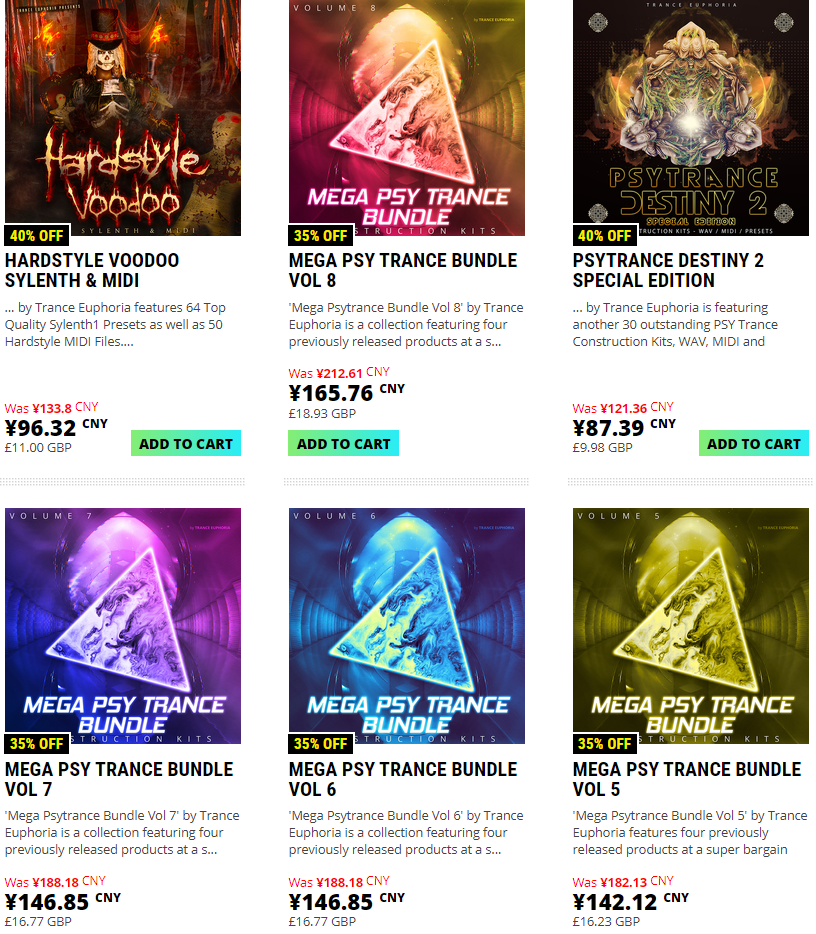
Task: Click the Mega Psy Trance Bundle Vol 6 title
Action: tap(403, 779)
